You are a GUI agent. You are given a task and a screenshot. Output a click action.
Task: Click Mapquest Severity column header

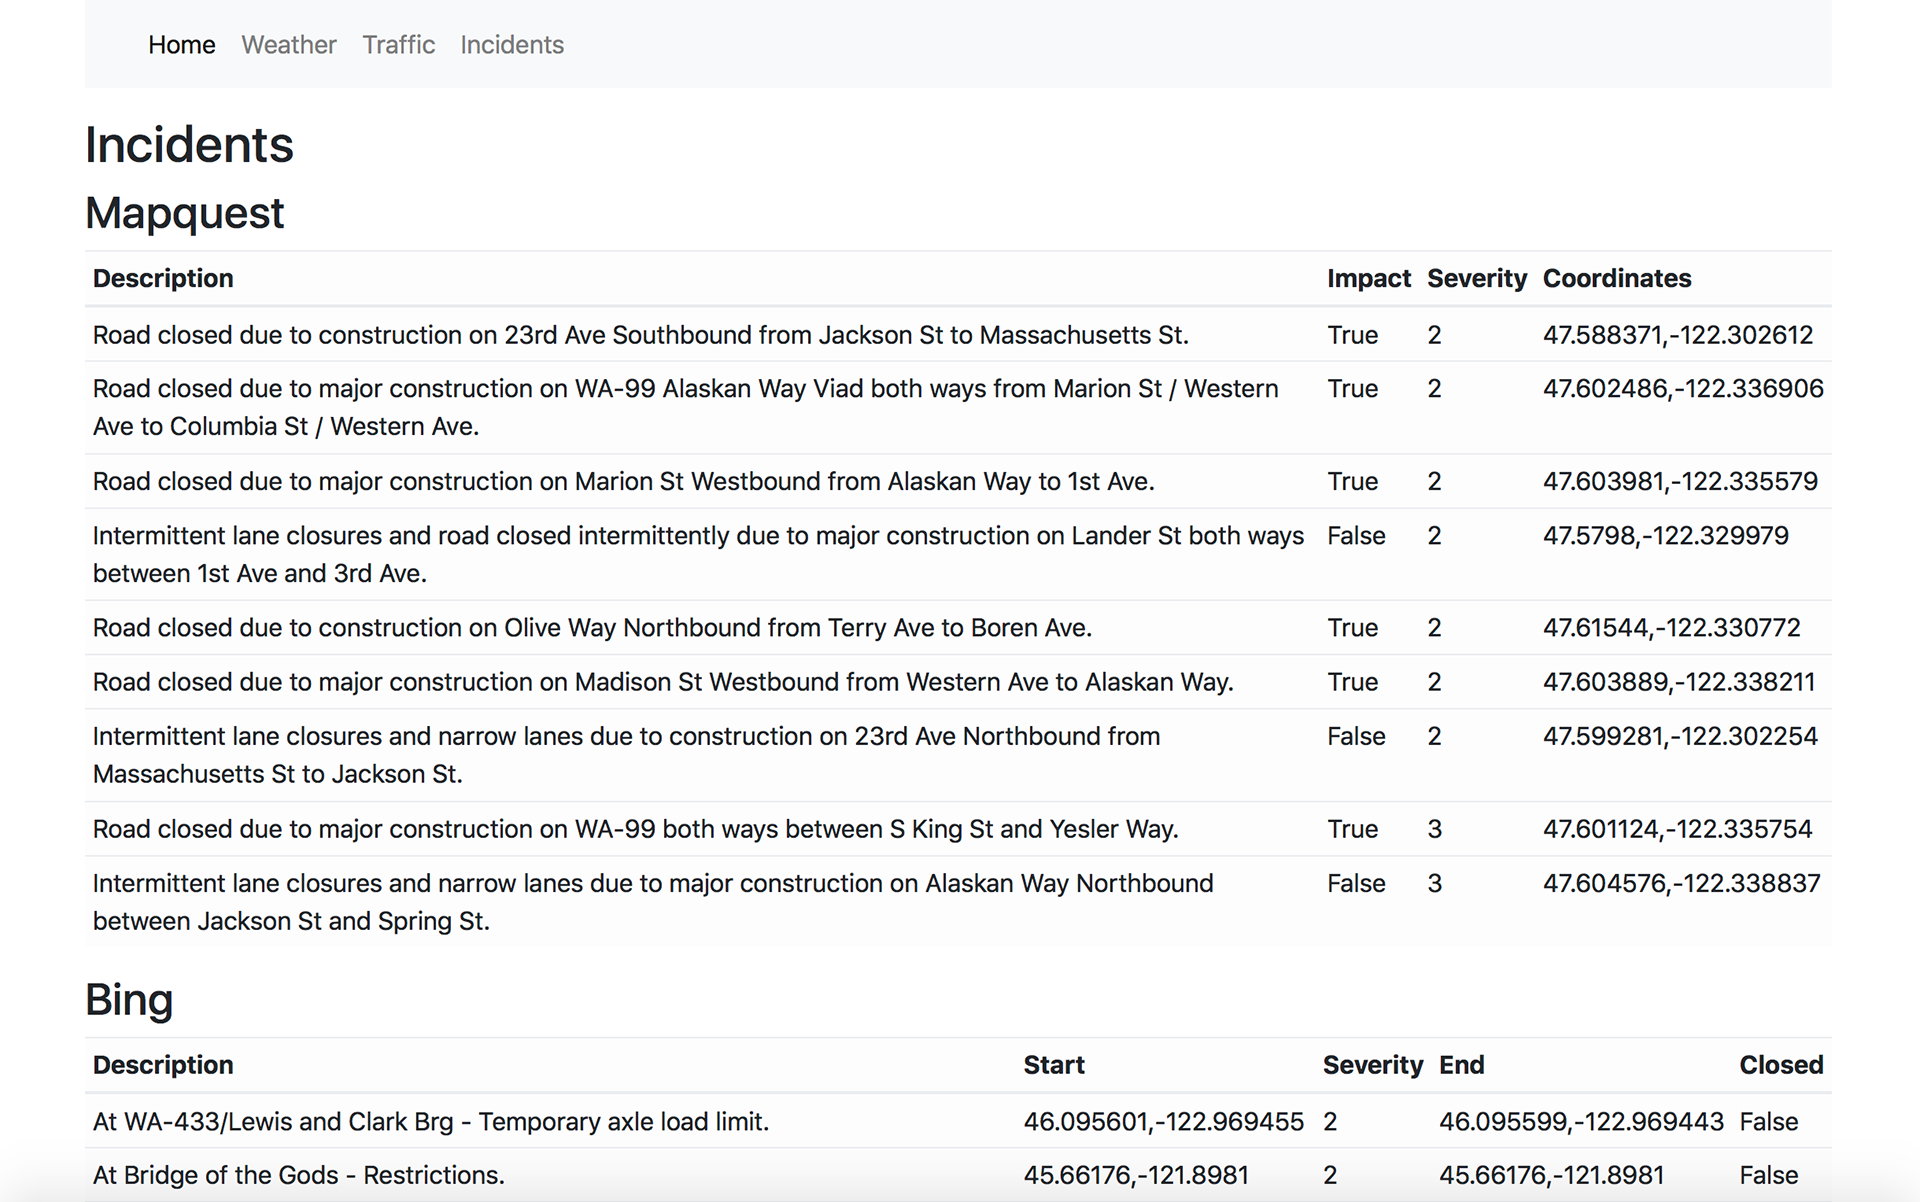pyautogui.click(x=1476, y=278)
